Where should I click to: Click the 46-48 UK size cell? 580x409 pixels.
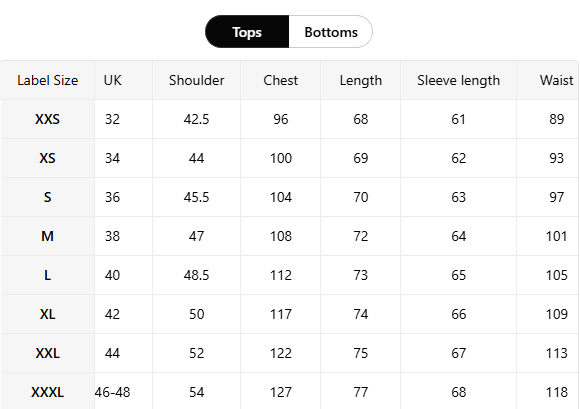pyautogui.click(x=112, y=391)
